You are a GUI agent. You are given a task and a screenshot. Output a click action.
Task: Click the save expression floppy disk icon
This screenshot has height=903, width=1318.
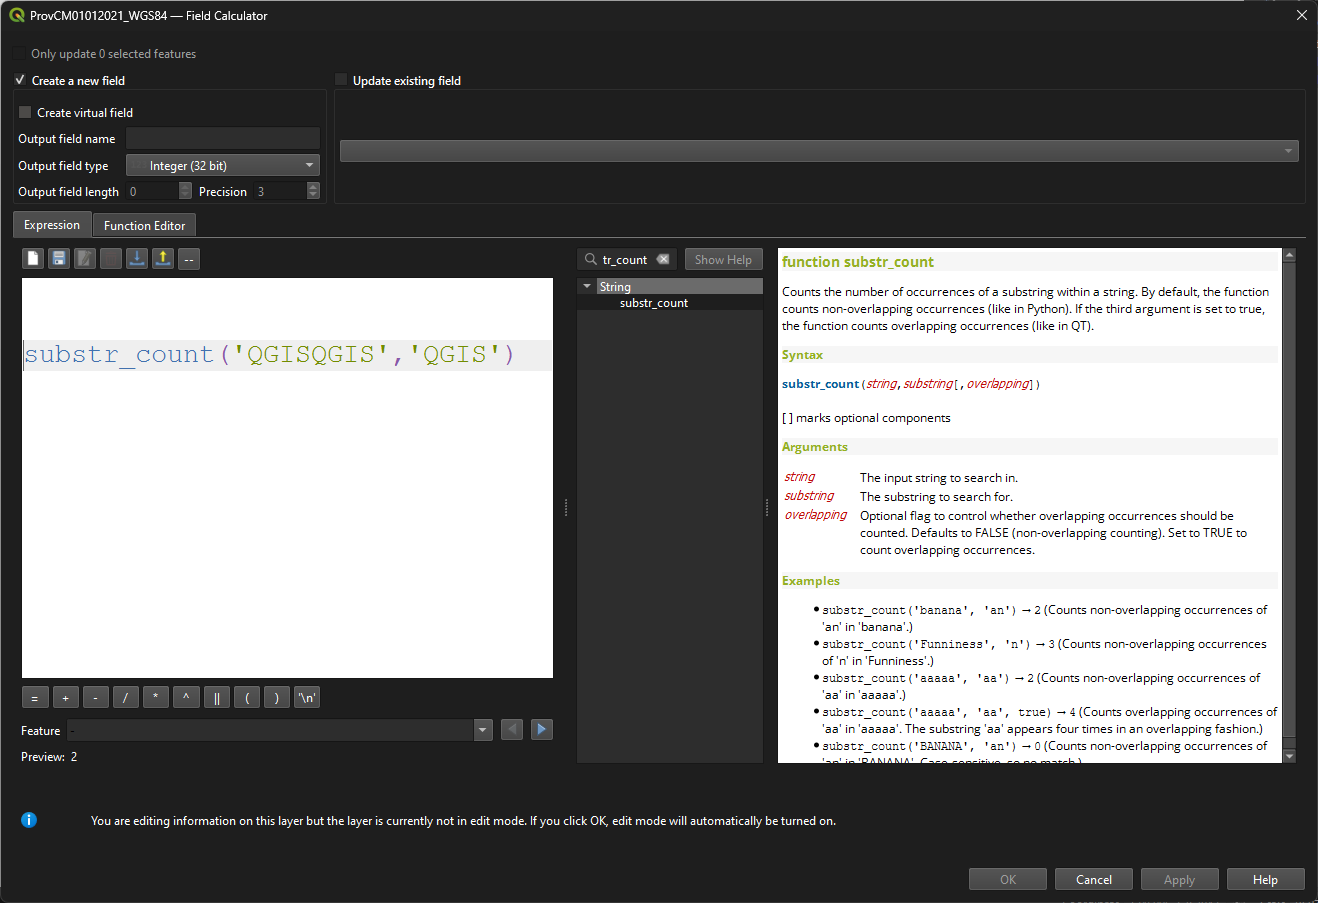pyautogui.click(x=59, y=259)
